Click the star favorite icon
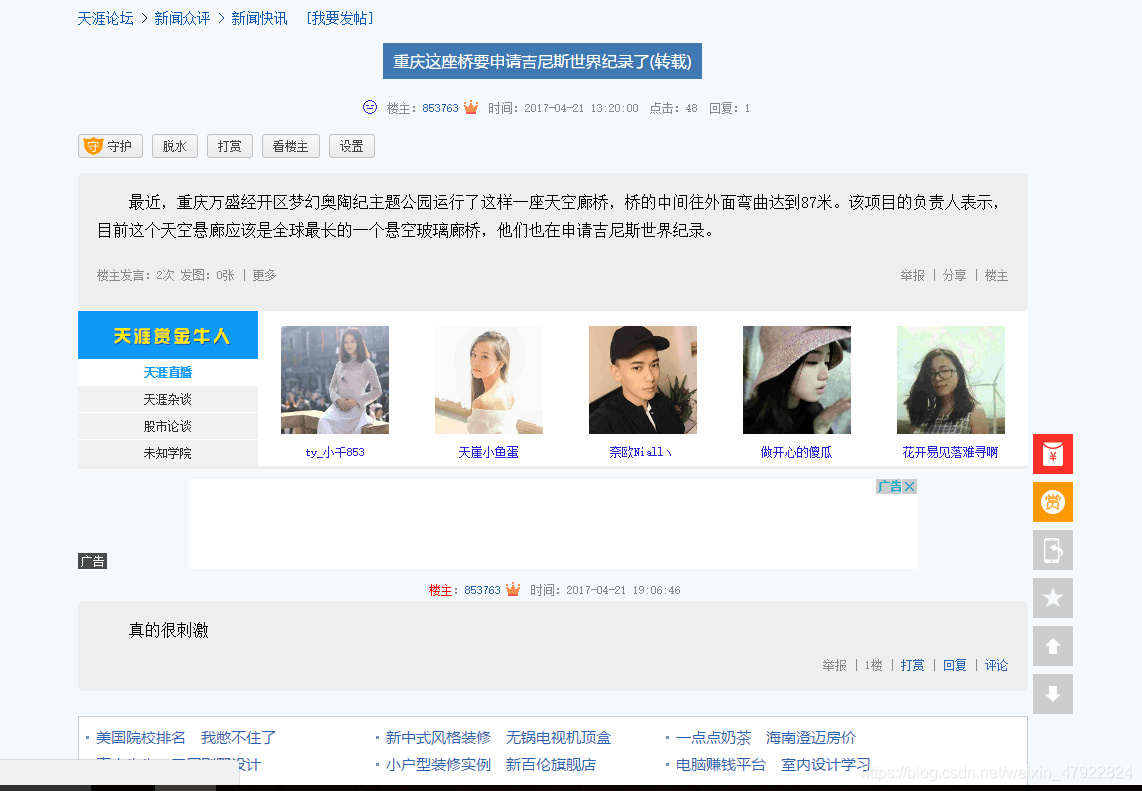 pyautogui.click(x=1052, y=598)
